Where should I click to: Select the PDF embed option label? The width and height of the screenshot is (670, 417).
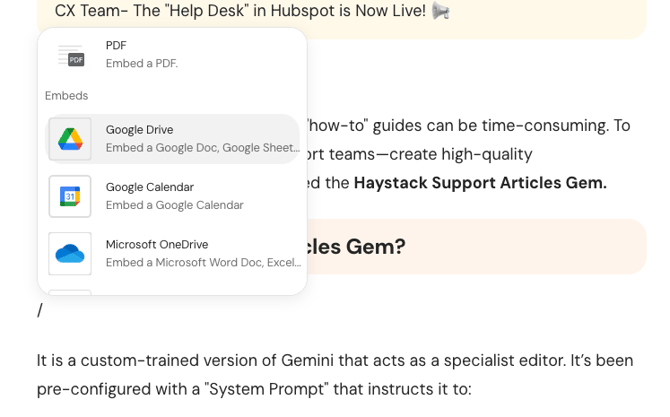116,45
